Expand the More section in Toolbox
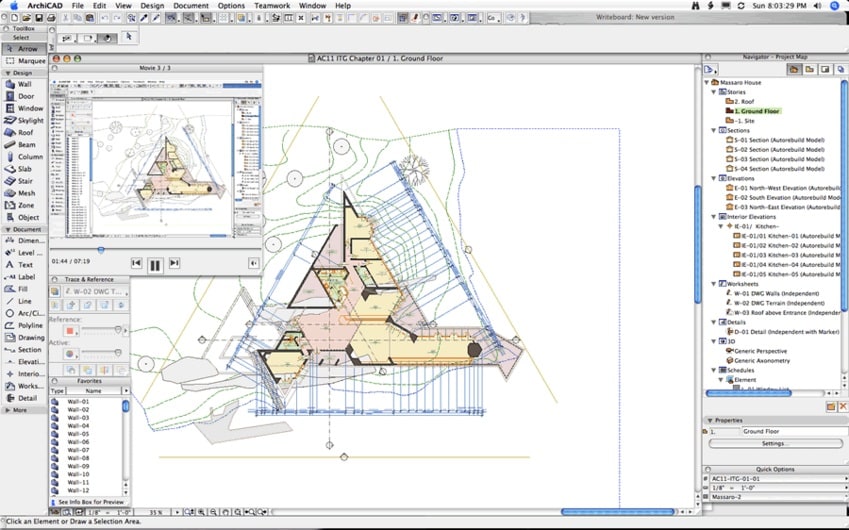 [8, 410]
